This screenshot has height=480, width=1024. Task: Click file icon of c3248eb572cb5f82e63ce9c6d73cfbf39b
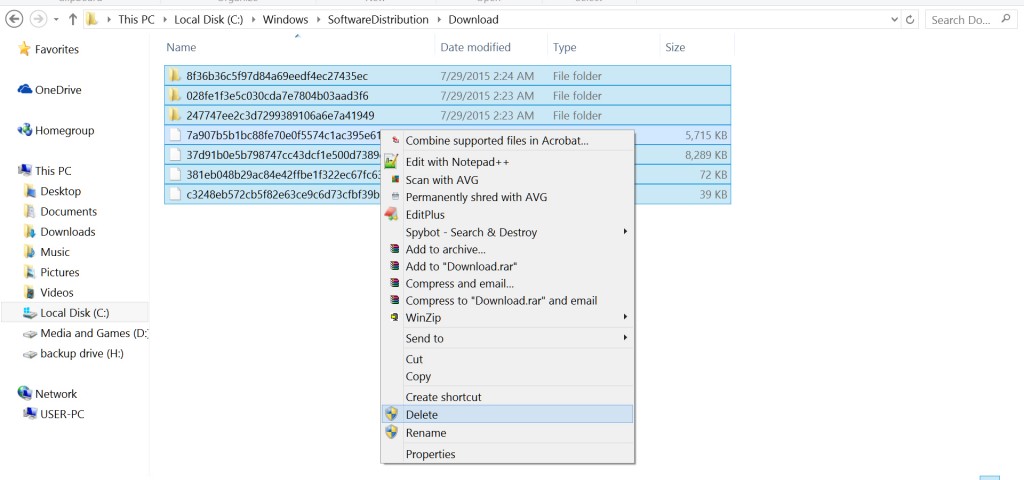174,194
